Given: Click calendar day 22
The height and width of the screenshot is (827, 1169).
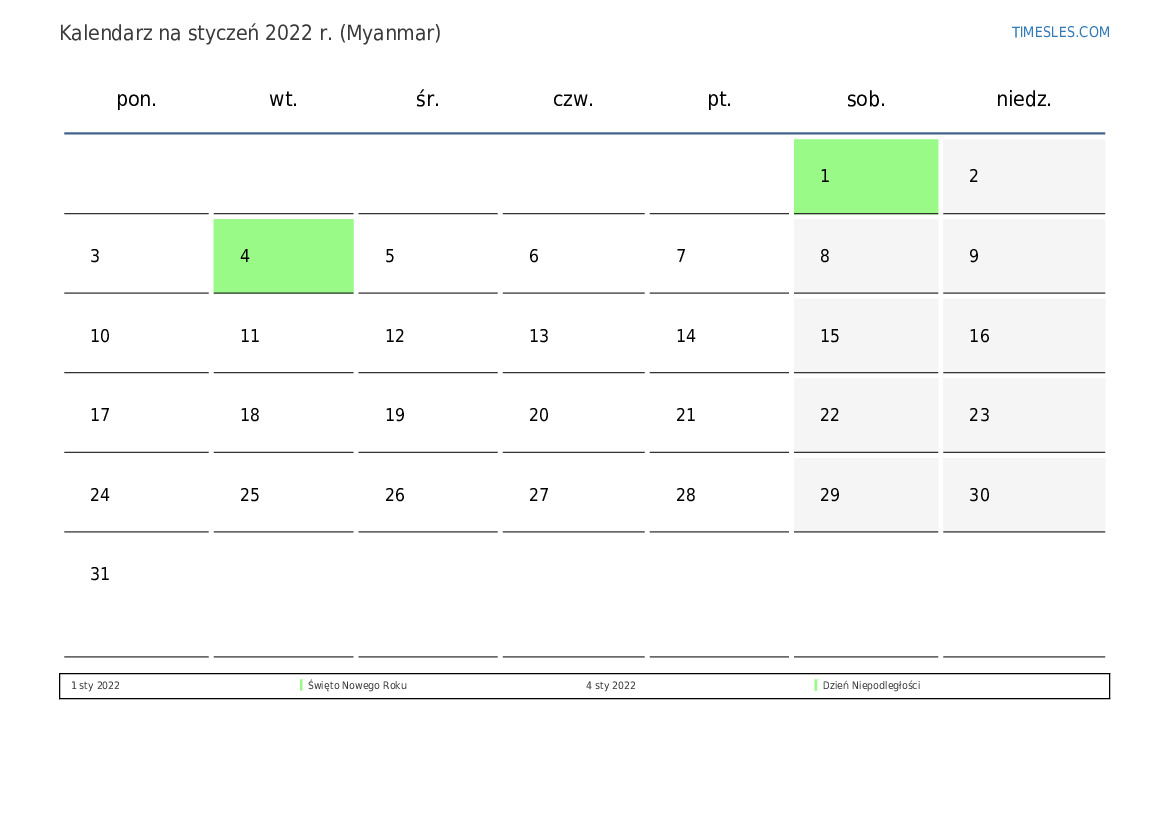Looking at the screenshot, I should click(866, 415).
